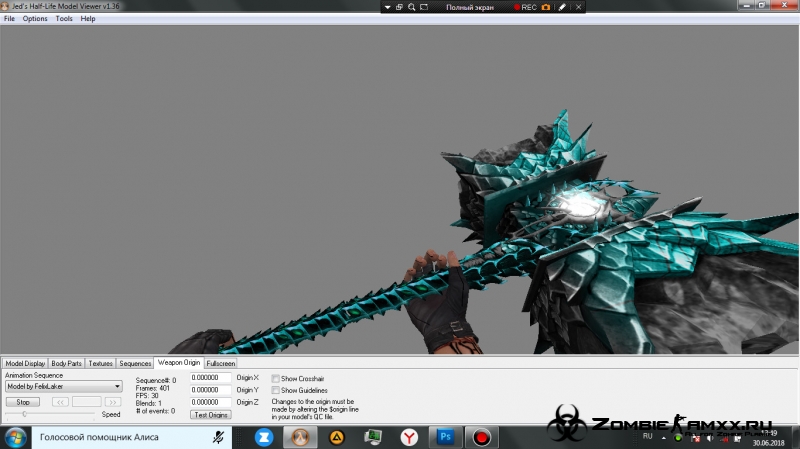Screen dimensions: 800x449
Task: Enable the Show Guidelines checkbox
Action: 276,390
